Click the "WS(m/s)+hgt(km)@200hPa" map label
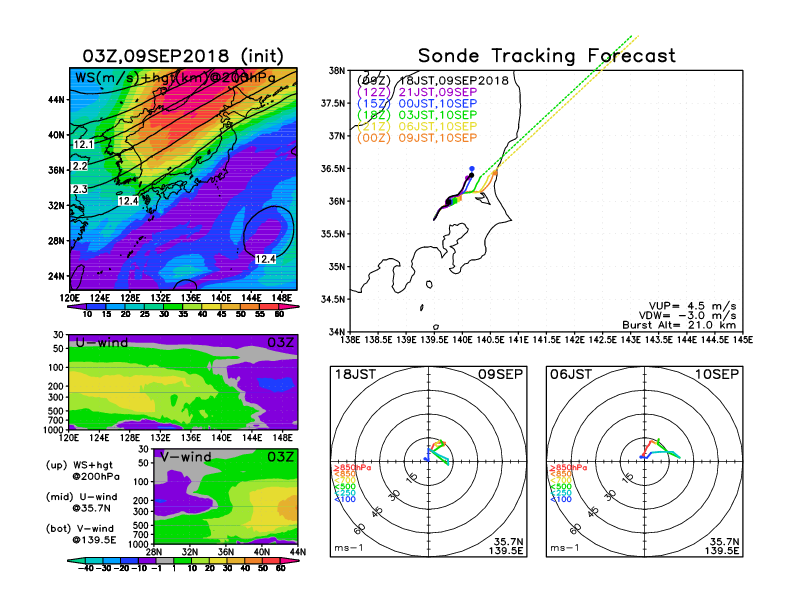792x612 pixels. [x=175, y=78]
